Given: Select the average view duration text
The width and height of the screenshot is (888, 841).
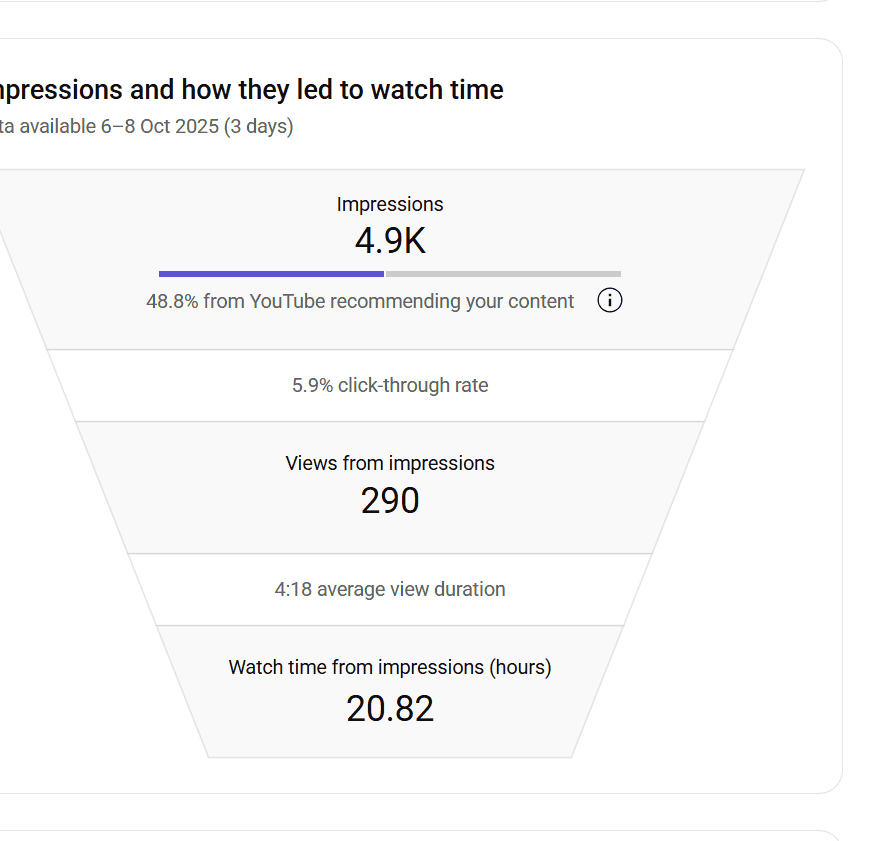Looking at the screenshot, I should click(x=411, y=589).
